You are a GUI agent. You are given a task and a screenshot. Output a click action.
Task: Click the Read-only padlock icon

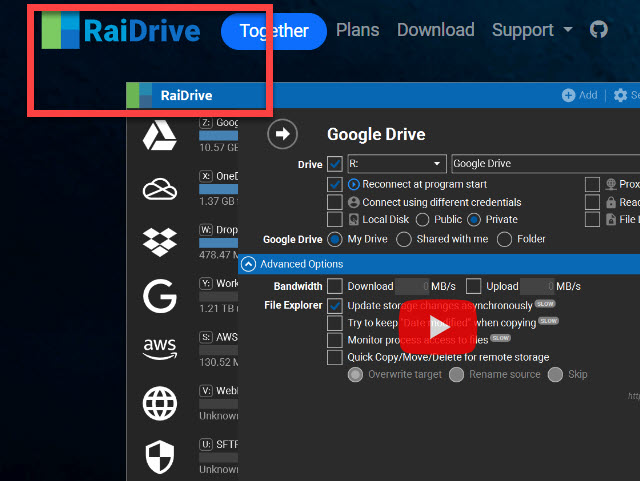coord(611,202)
